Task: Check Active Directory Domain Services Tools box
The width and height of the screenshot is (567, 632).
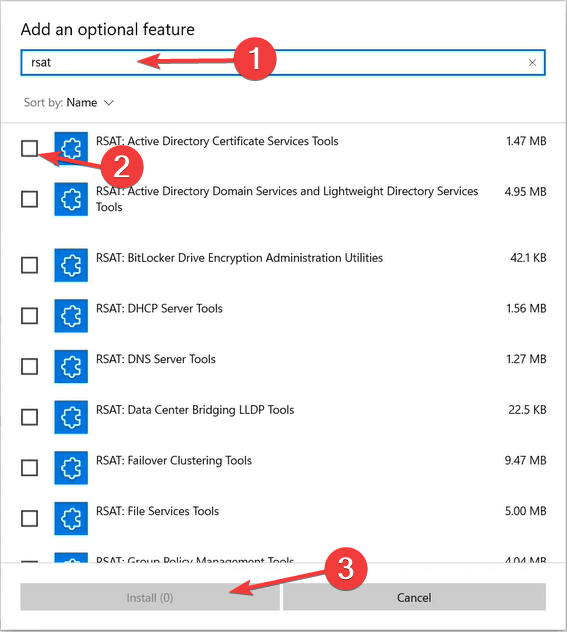Action: click(x=29, y=199)
